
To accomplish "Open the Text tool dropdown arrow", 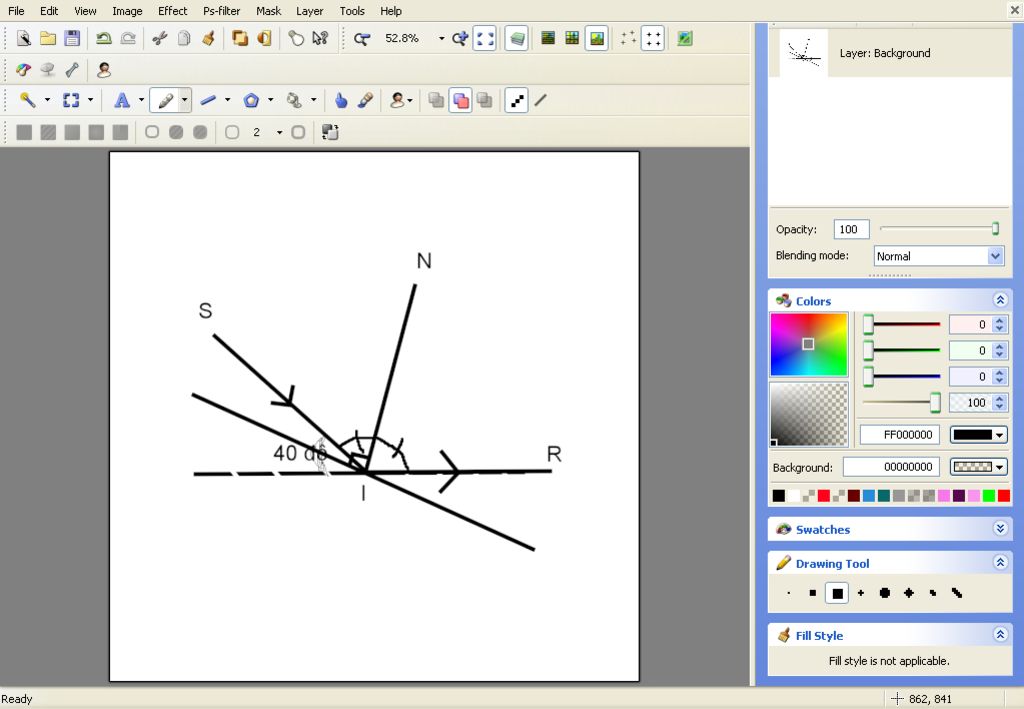I will [141, 100].
